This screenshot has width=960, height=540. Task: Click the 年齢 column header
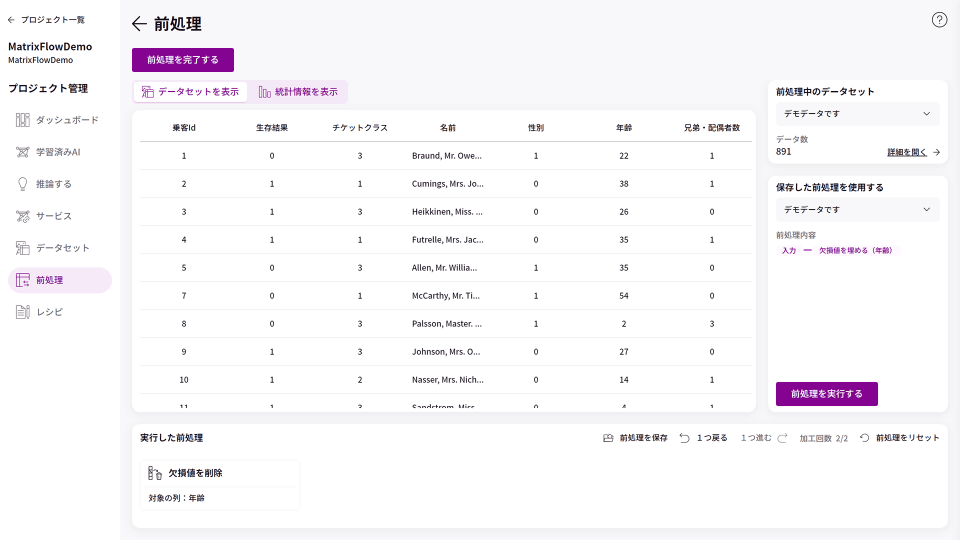coord(624,128)
